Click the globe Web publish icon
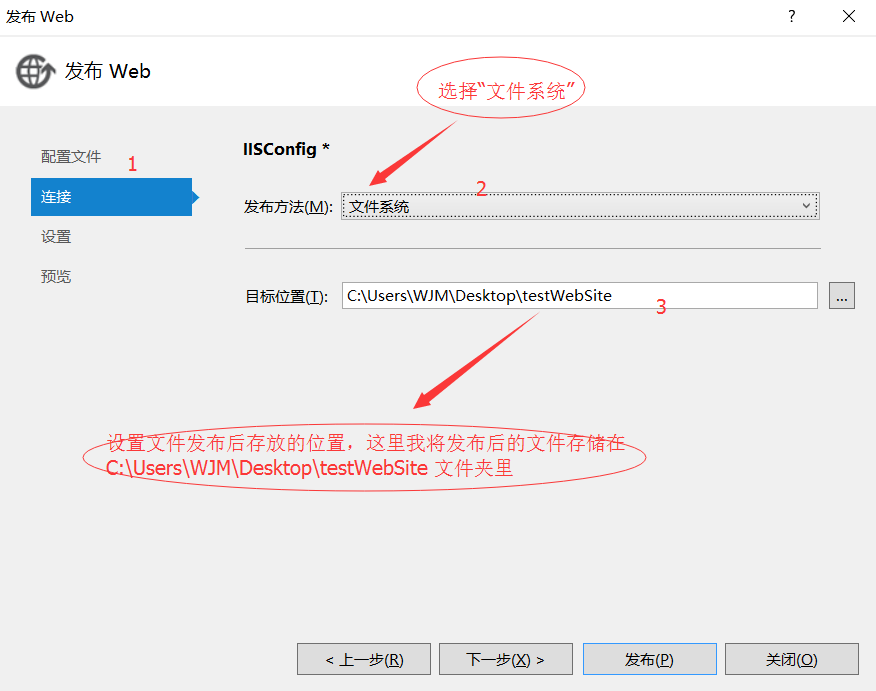The width and height of the screenshot is (876, 691). pyautogui.click(x=35, y=71)
